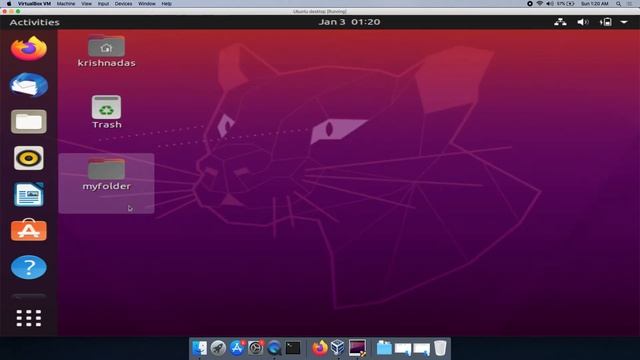Click the macOS menu bar date and time

coord(595,4)
